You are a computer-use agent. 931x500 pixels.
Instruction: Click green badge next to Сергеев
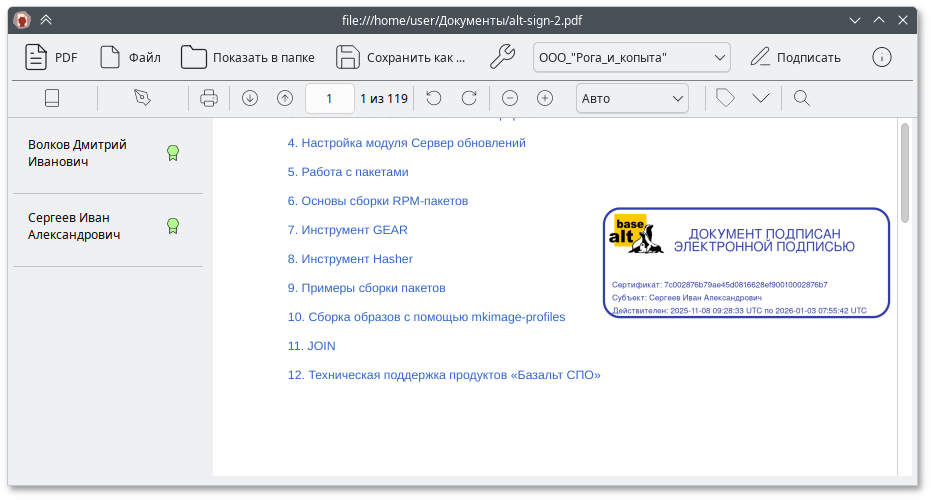pos(173,226)
